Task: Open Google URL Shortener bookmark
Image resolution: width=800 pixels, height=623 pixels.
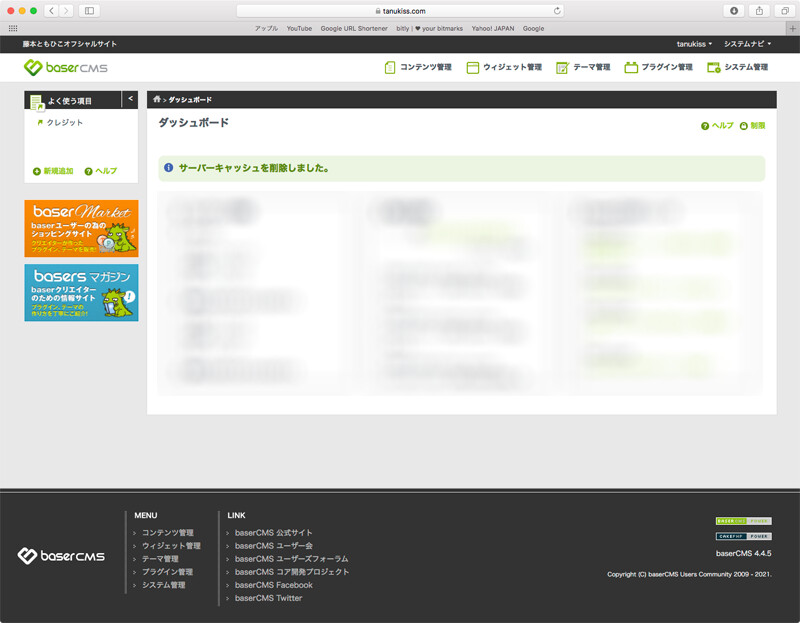Action: 354,29
